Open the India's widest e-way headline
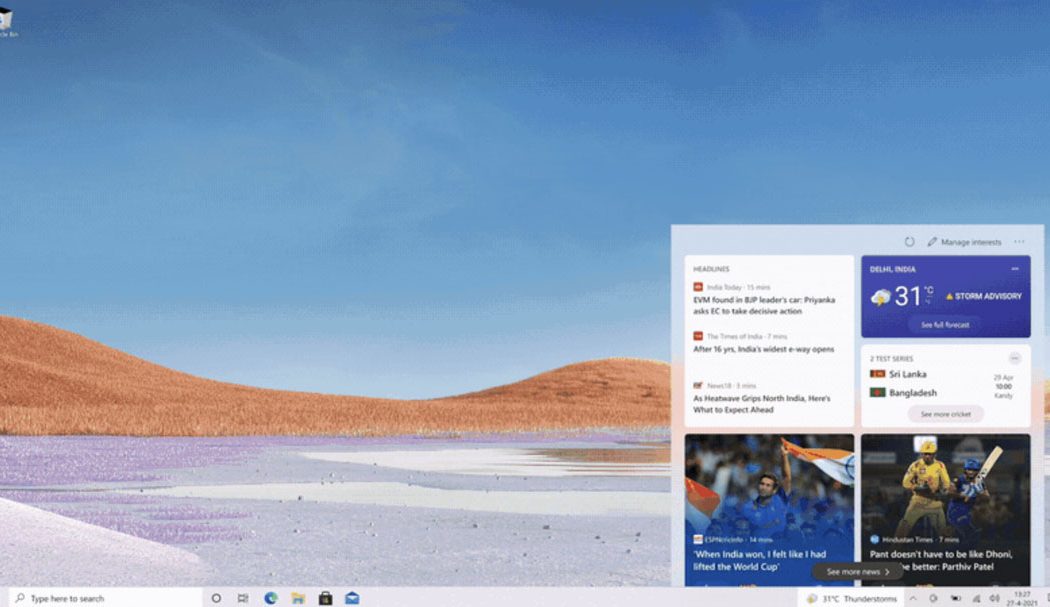 click(763, 349)
